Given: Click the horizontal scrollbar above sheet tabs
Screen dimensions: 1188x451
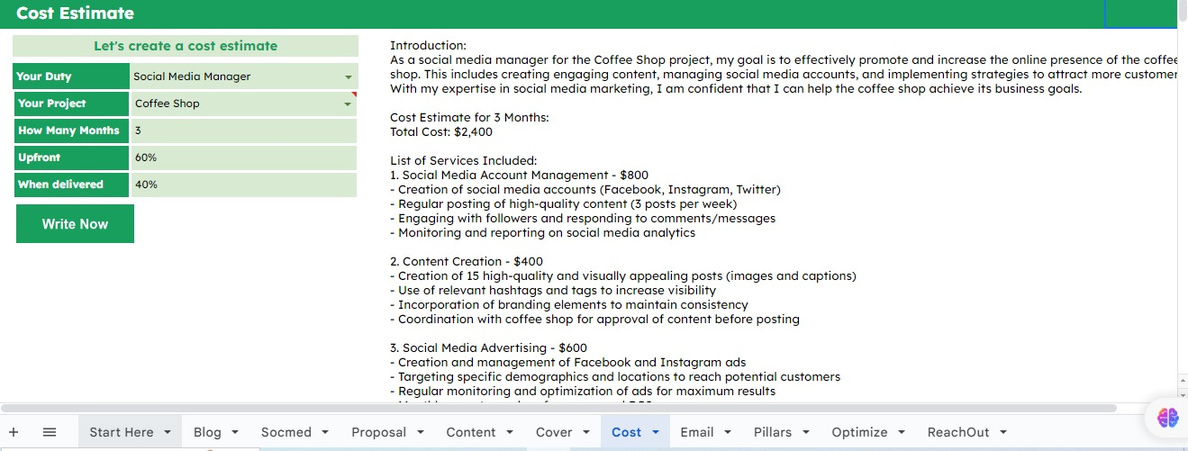Looking at the screenshot, I should pyautogui.click(x=559, y=408).
